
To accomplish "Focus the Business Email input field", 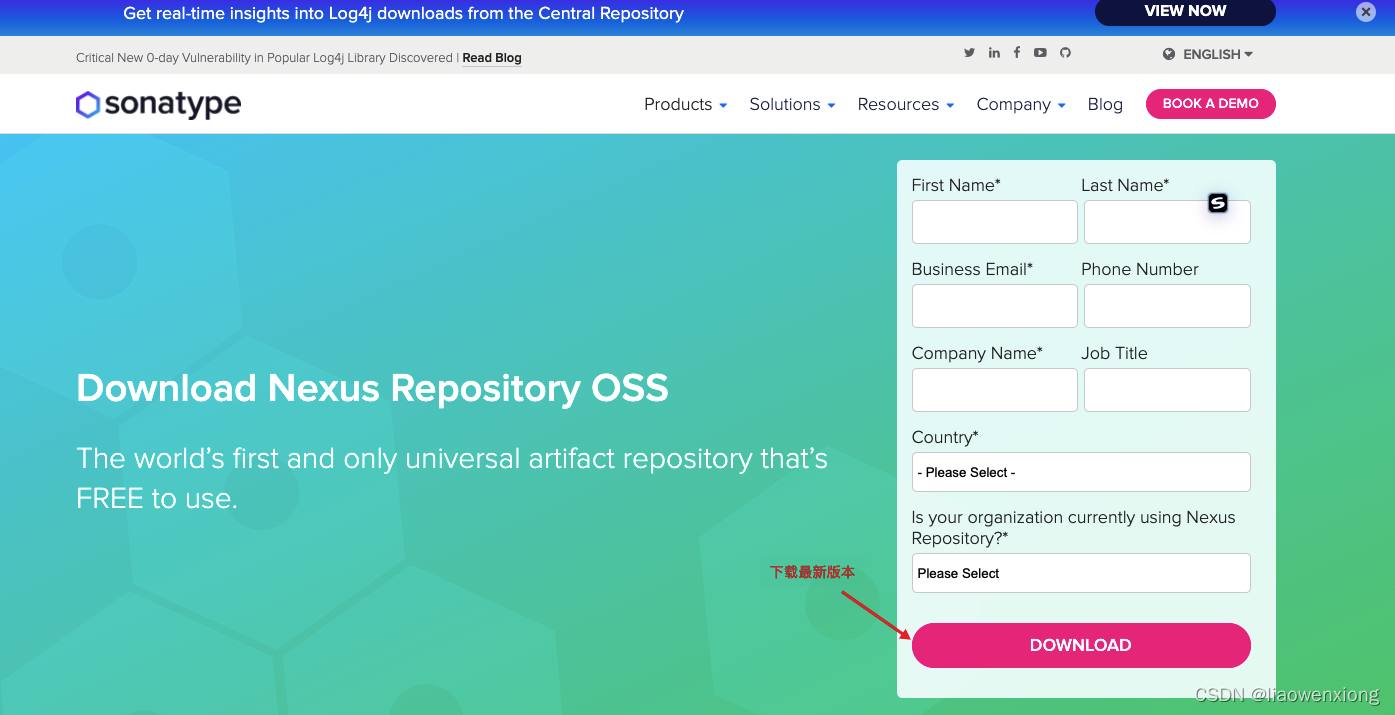I will (x=995, y=306).
